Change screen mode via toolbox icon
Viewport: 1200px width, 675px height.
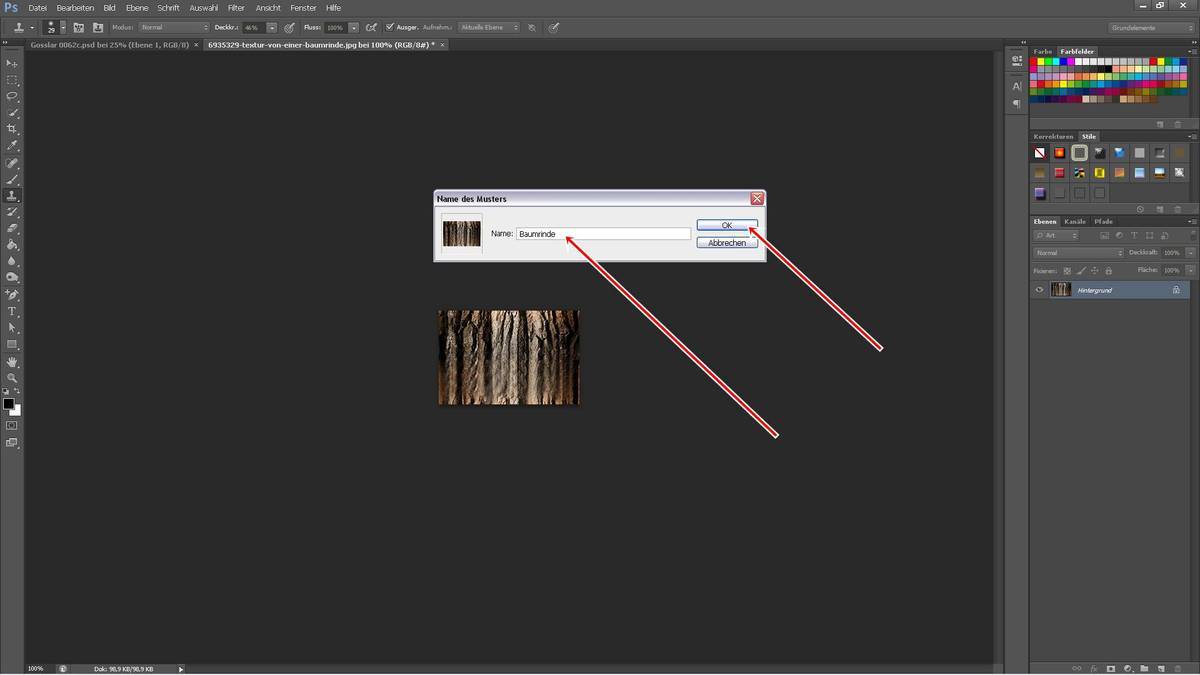12,442
